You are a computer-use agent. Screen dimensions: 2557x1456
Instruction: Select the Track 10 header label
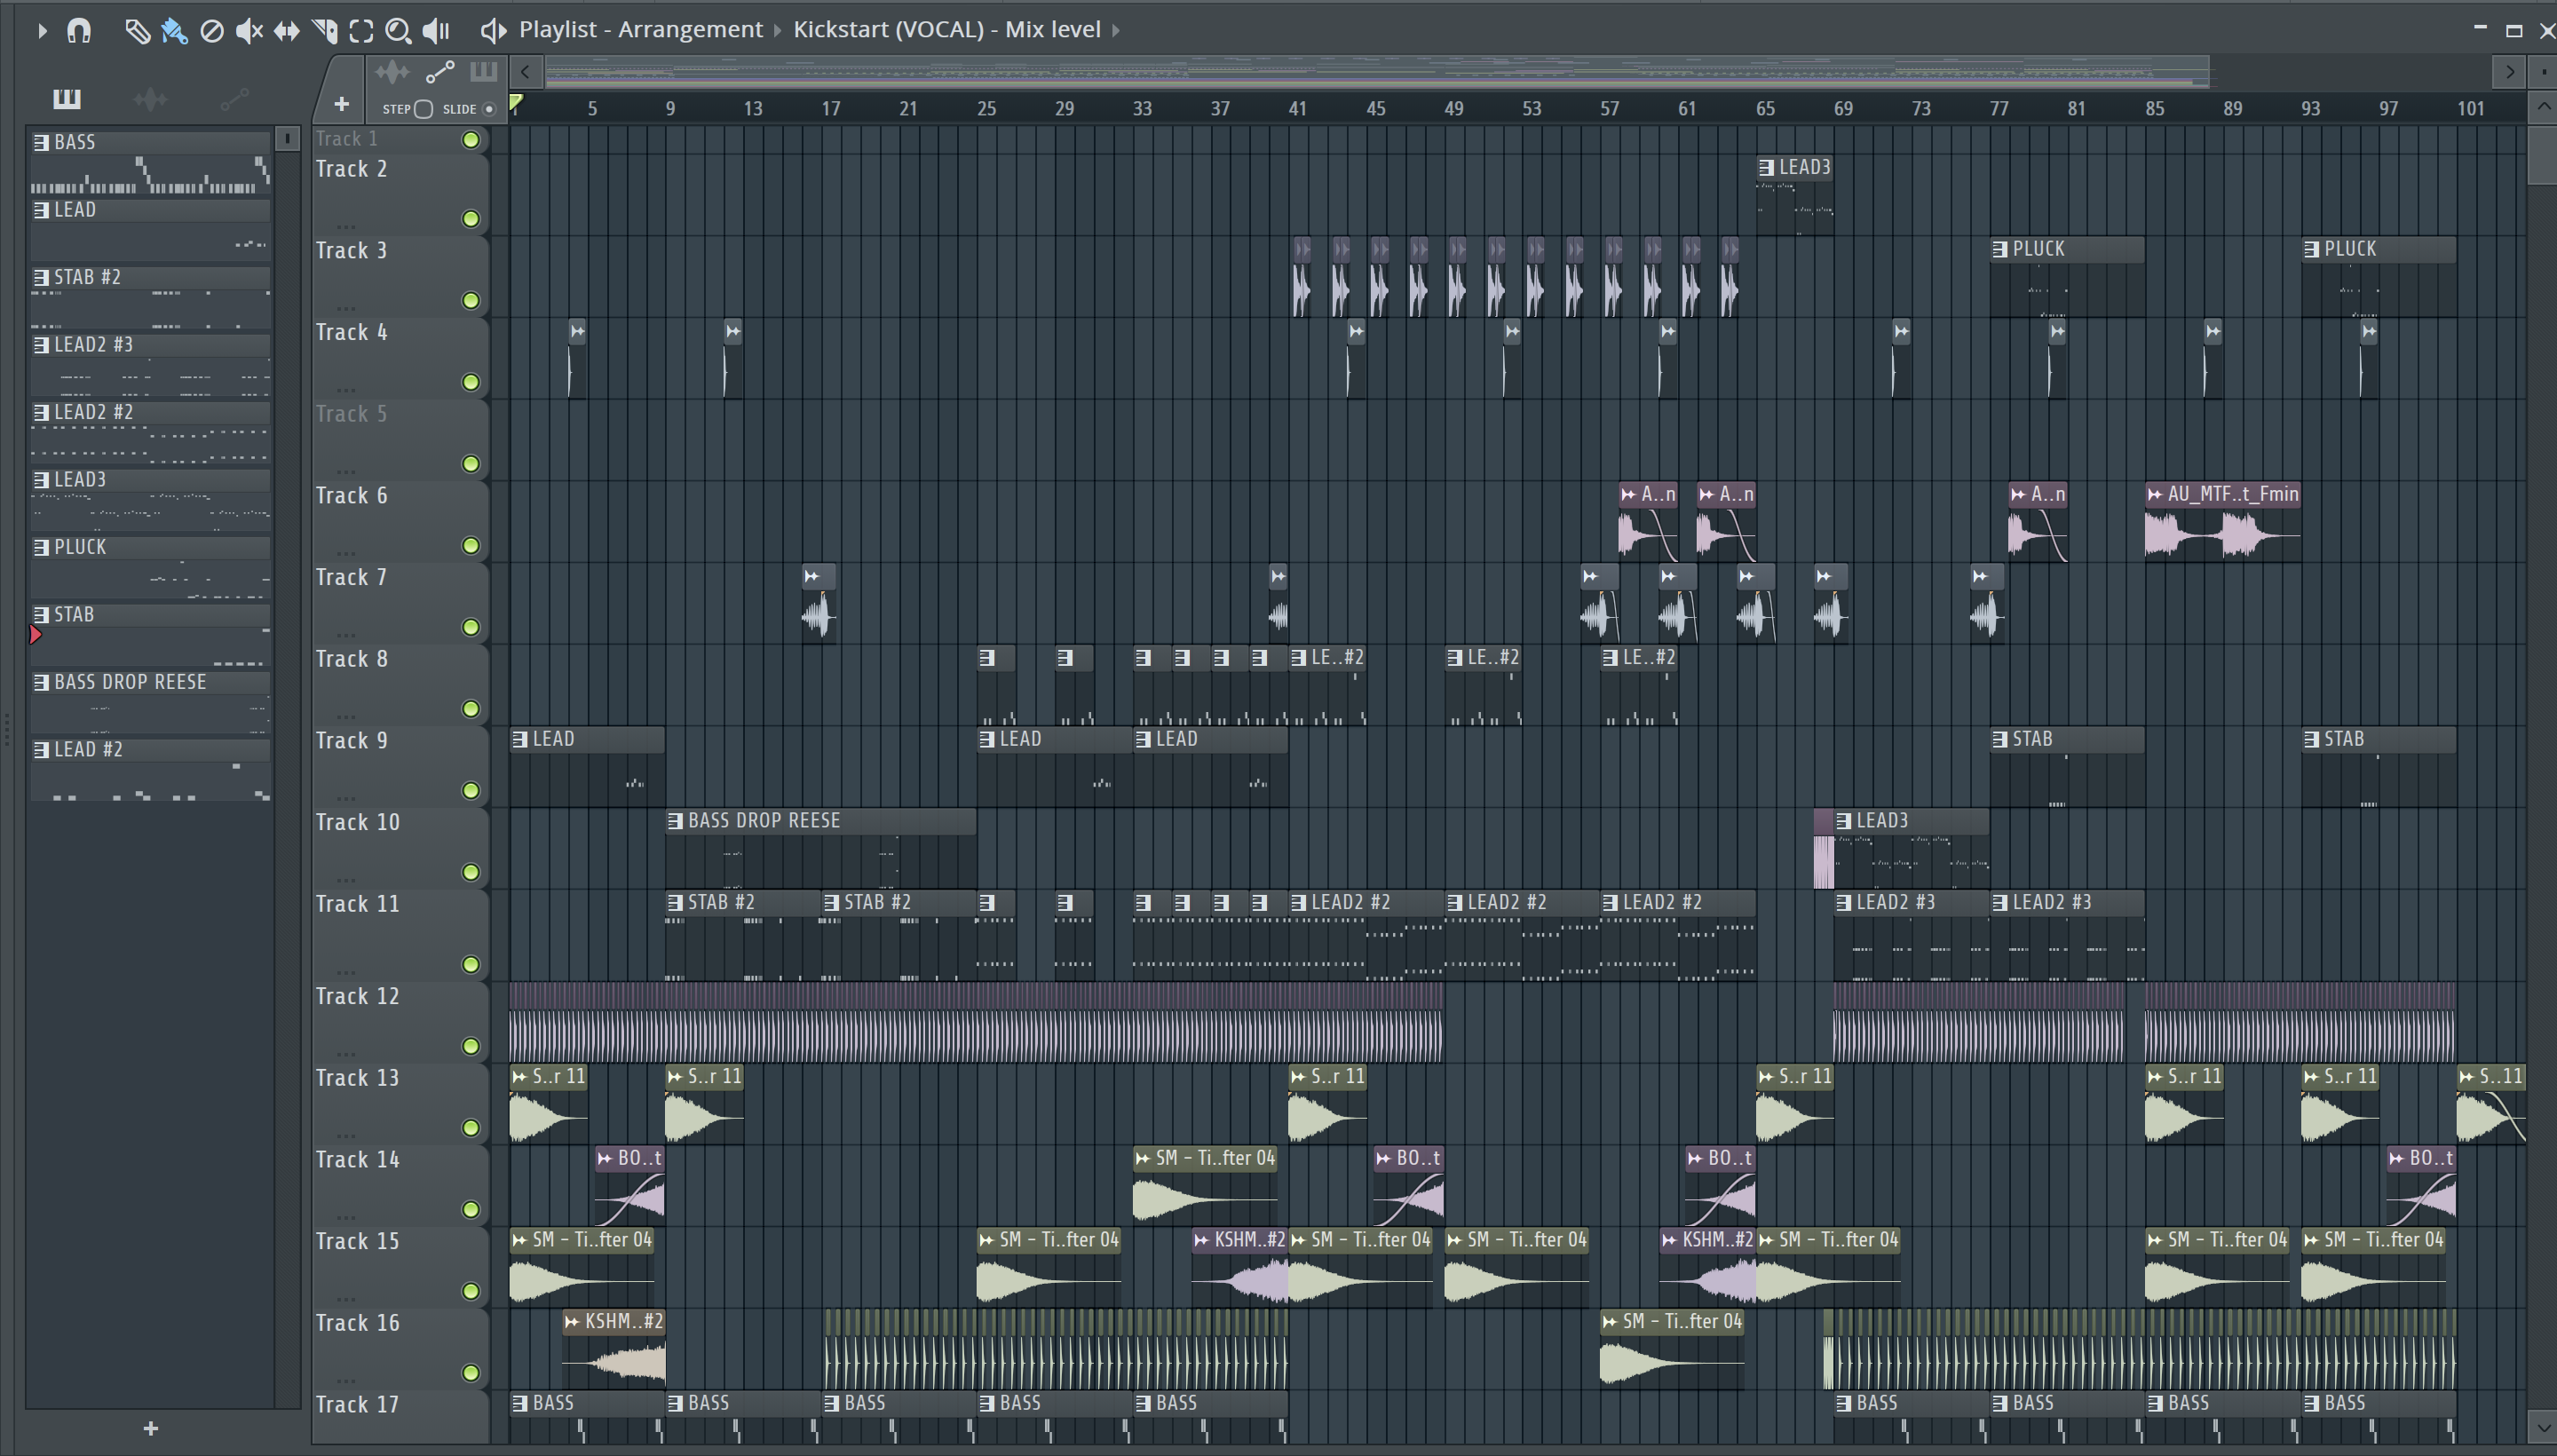[357, 822]
